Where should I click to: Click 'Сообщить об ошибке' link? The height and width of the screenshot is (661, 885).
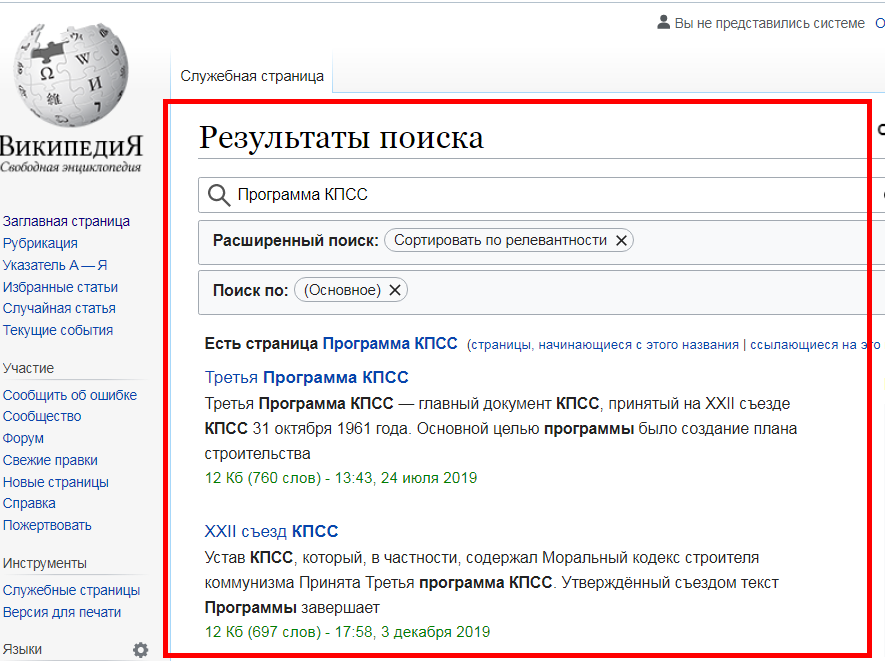click(70, 395)
